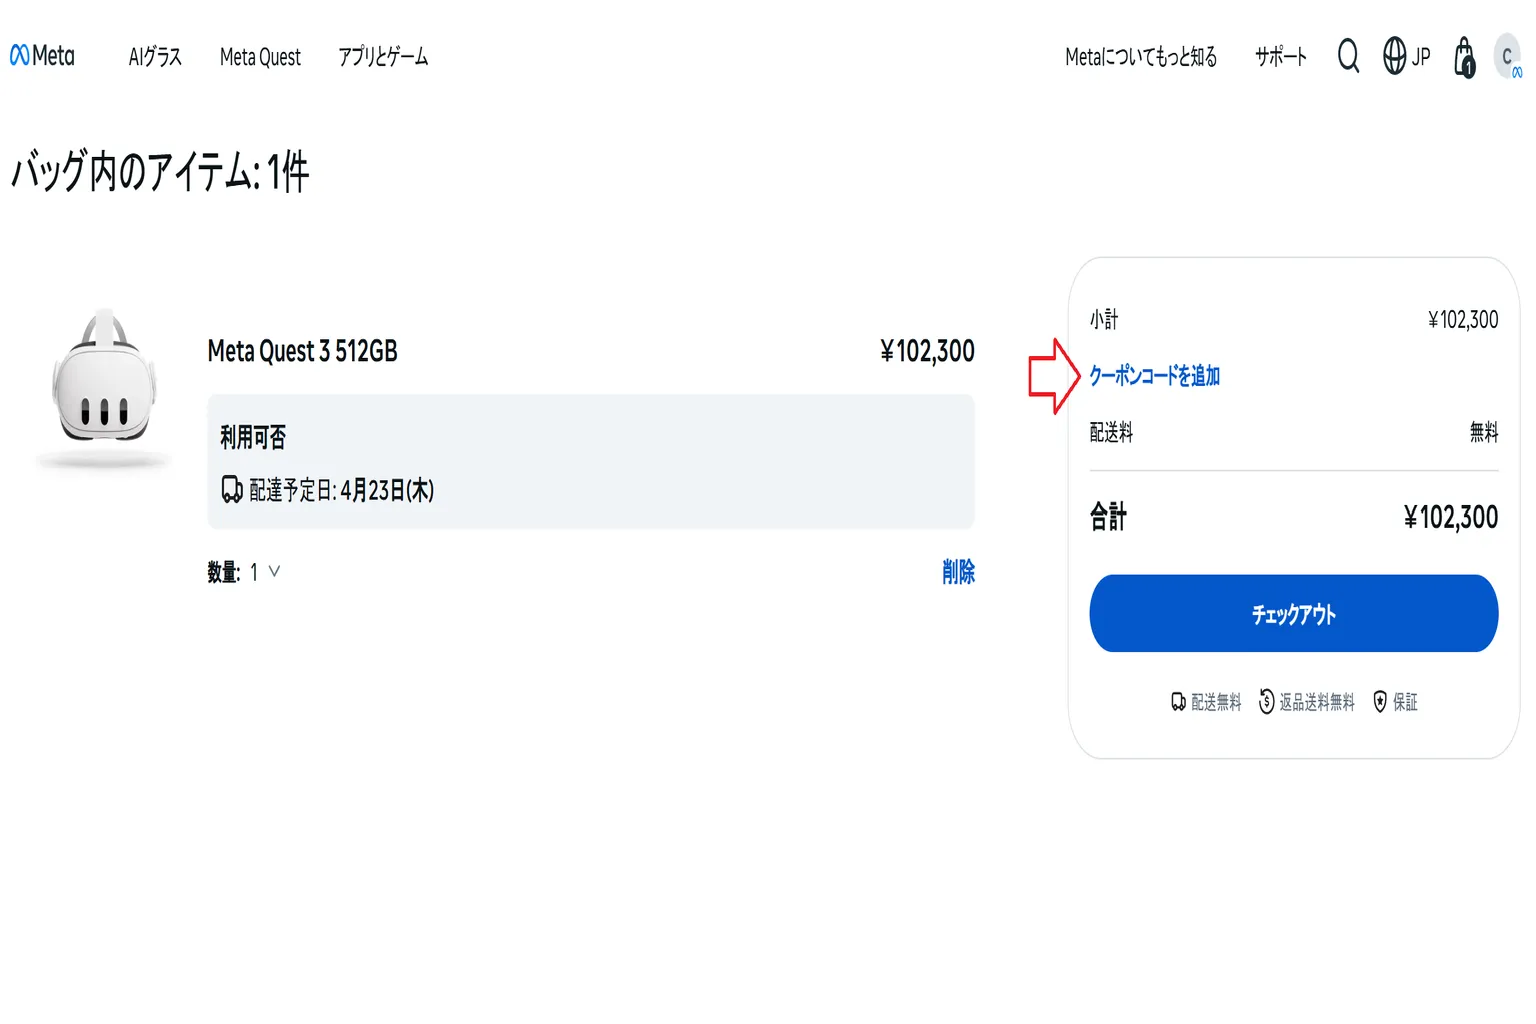Click the Meta logo in the header

coord(42,56)
